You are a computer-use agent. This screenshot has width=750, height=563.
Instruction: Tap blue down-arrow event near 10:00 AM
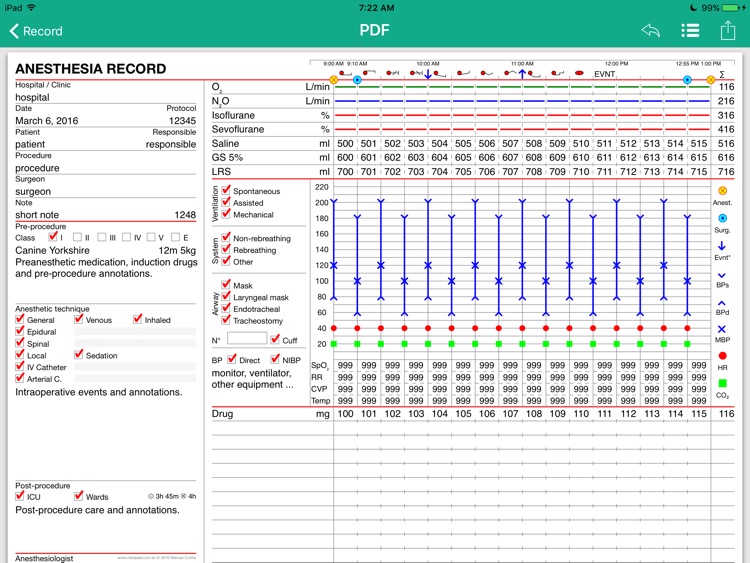(428, 74)
